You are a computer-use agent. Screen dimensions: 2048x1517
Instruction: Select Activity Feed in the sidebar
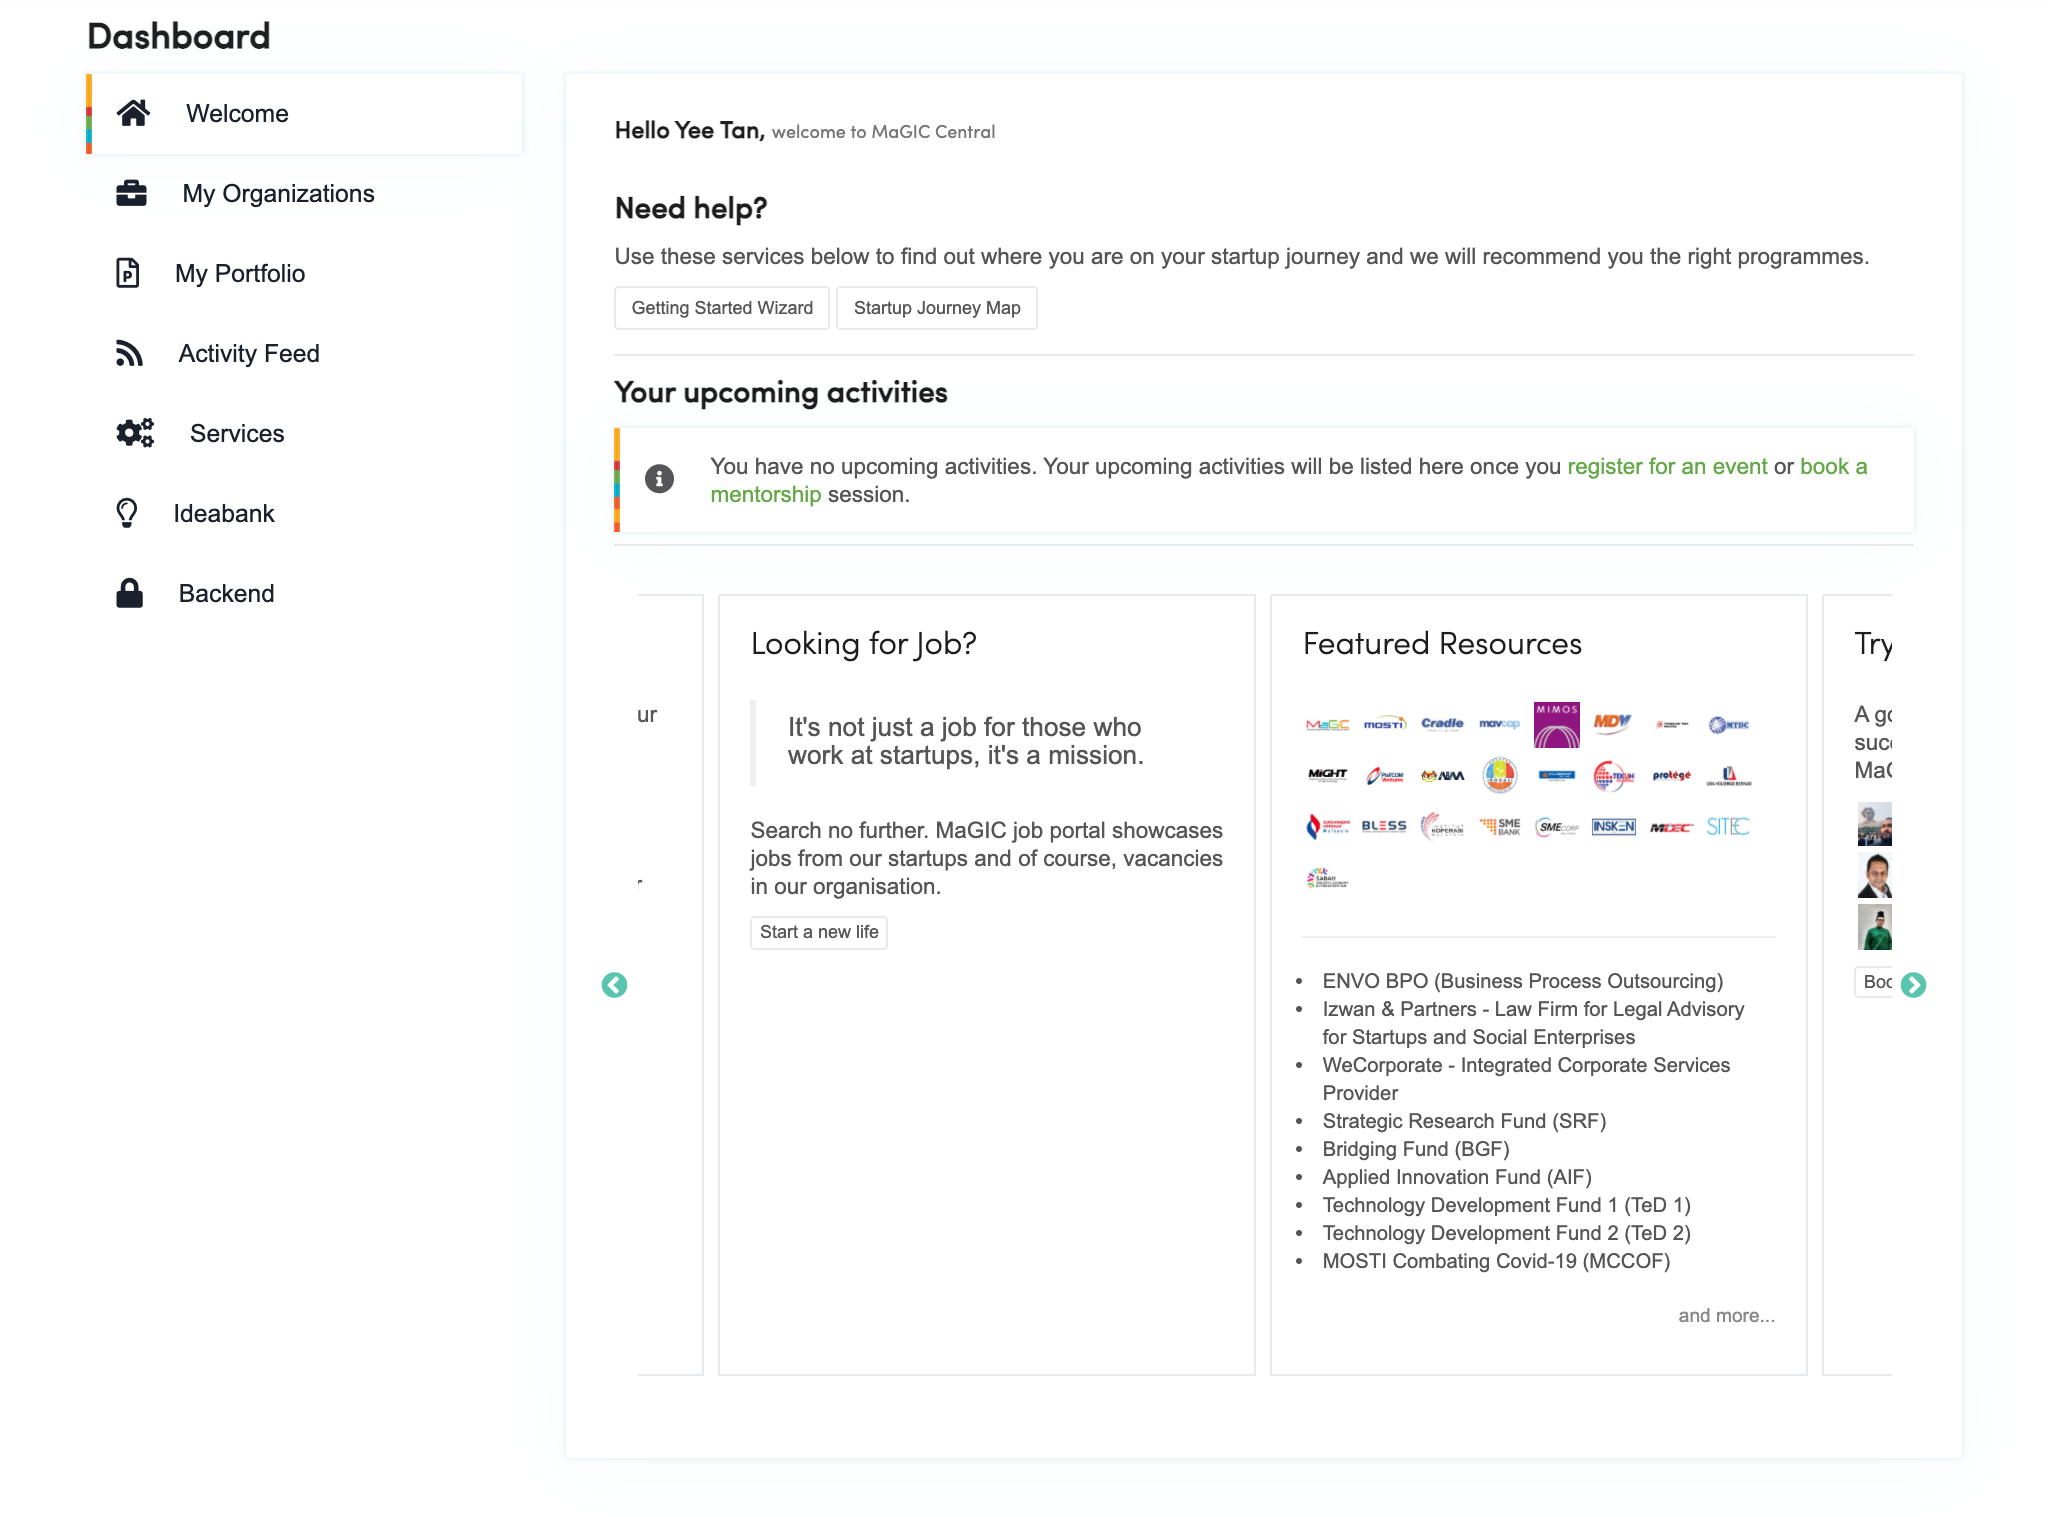pos(306,354)
